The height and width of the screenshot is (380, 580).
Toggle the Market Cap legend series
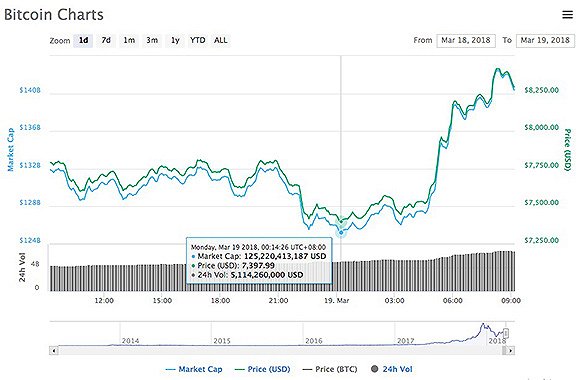(194, 369)
